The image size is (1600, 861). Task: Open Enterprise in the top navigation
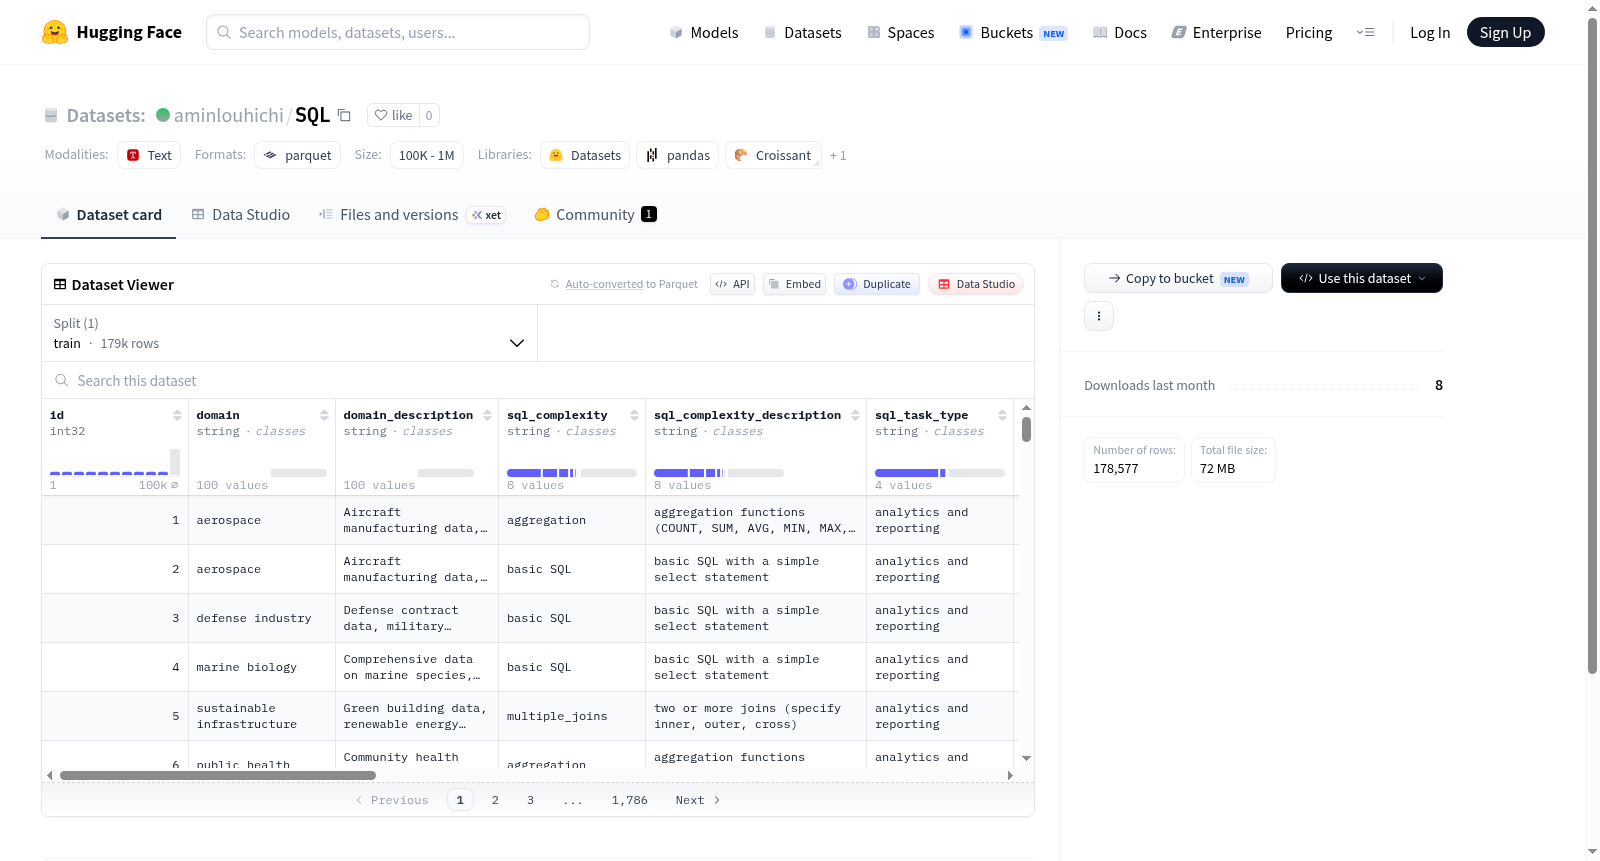(x=1216, y=32)
